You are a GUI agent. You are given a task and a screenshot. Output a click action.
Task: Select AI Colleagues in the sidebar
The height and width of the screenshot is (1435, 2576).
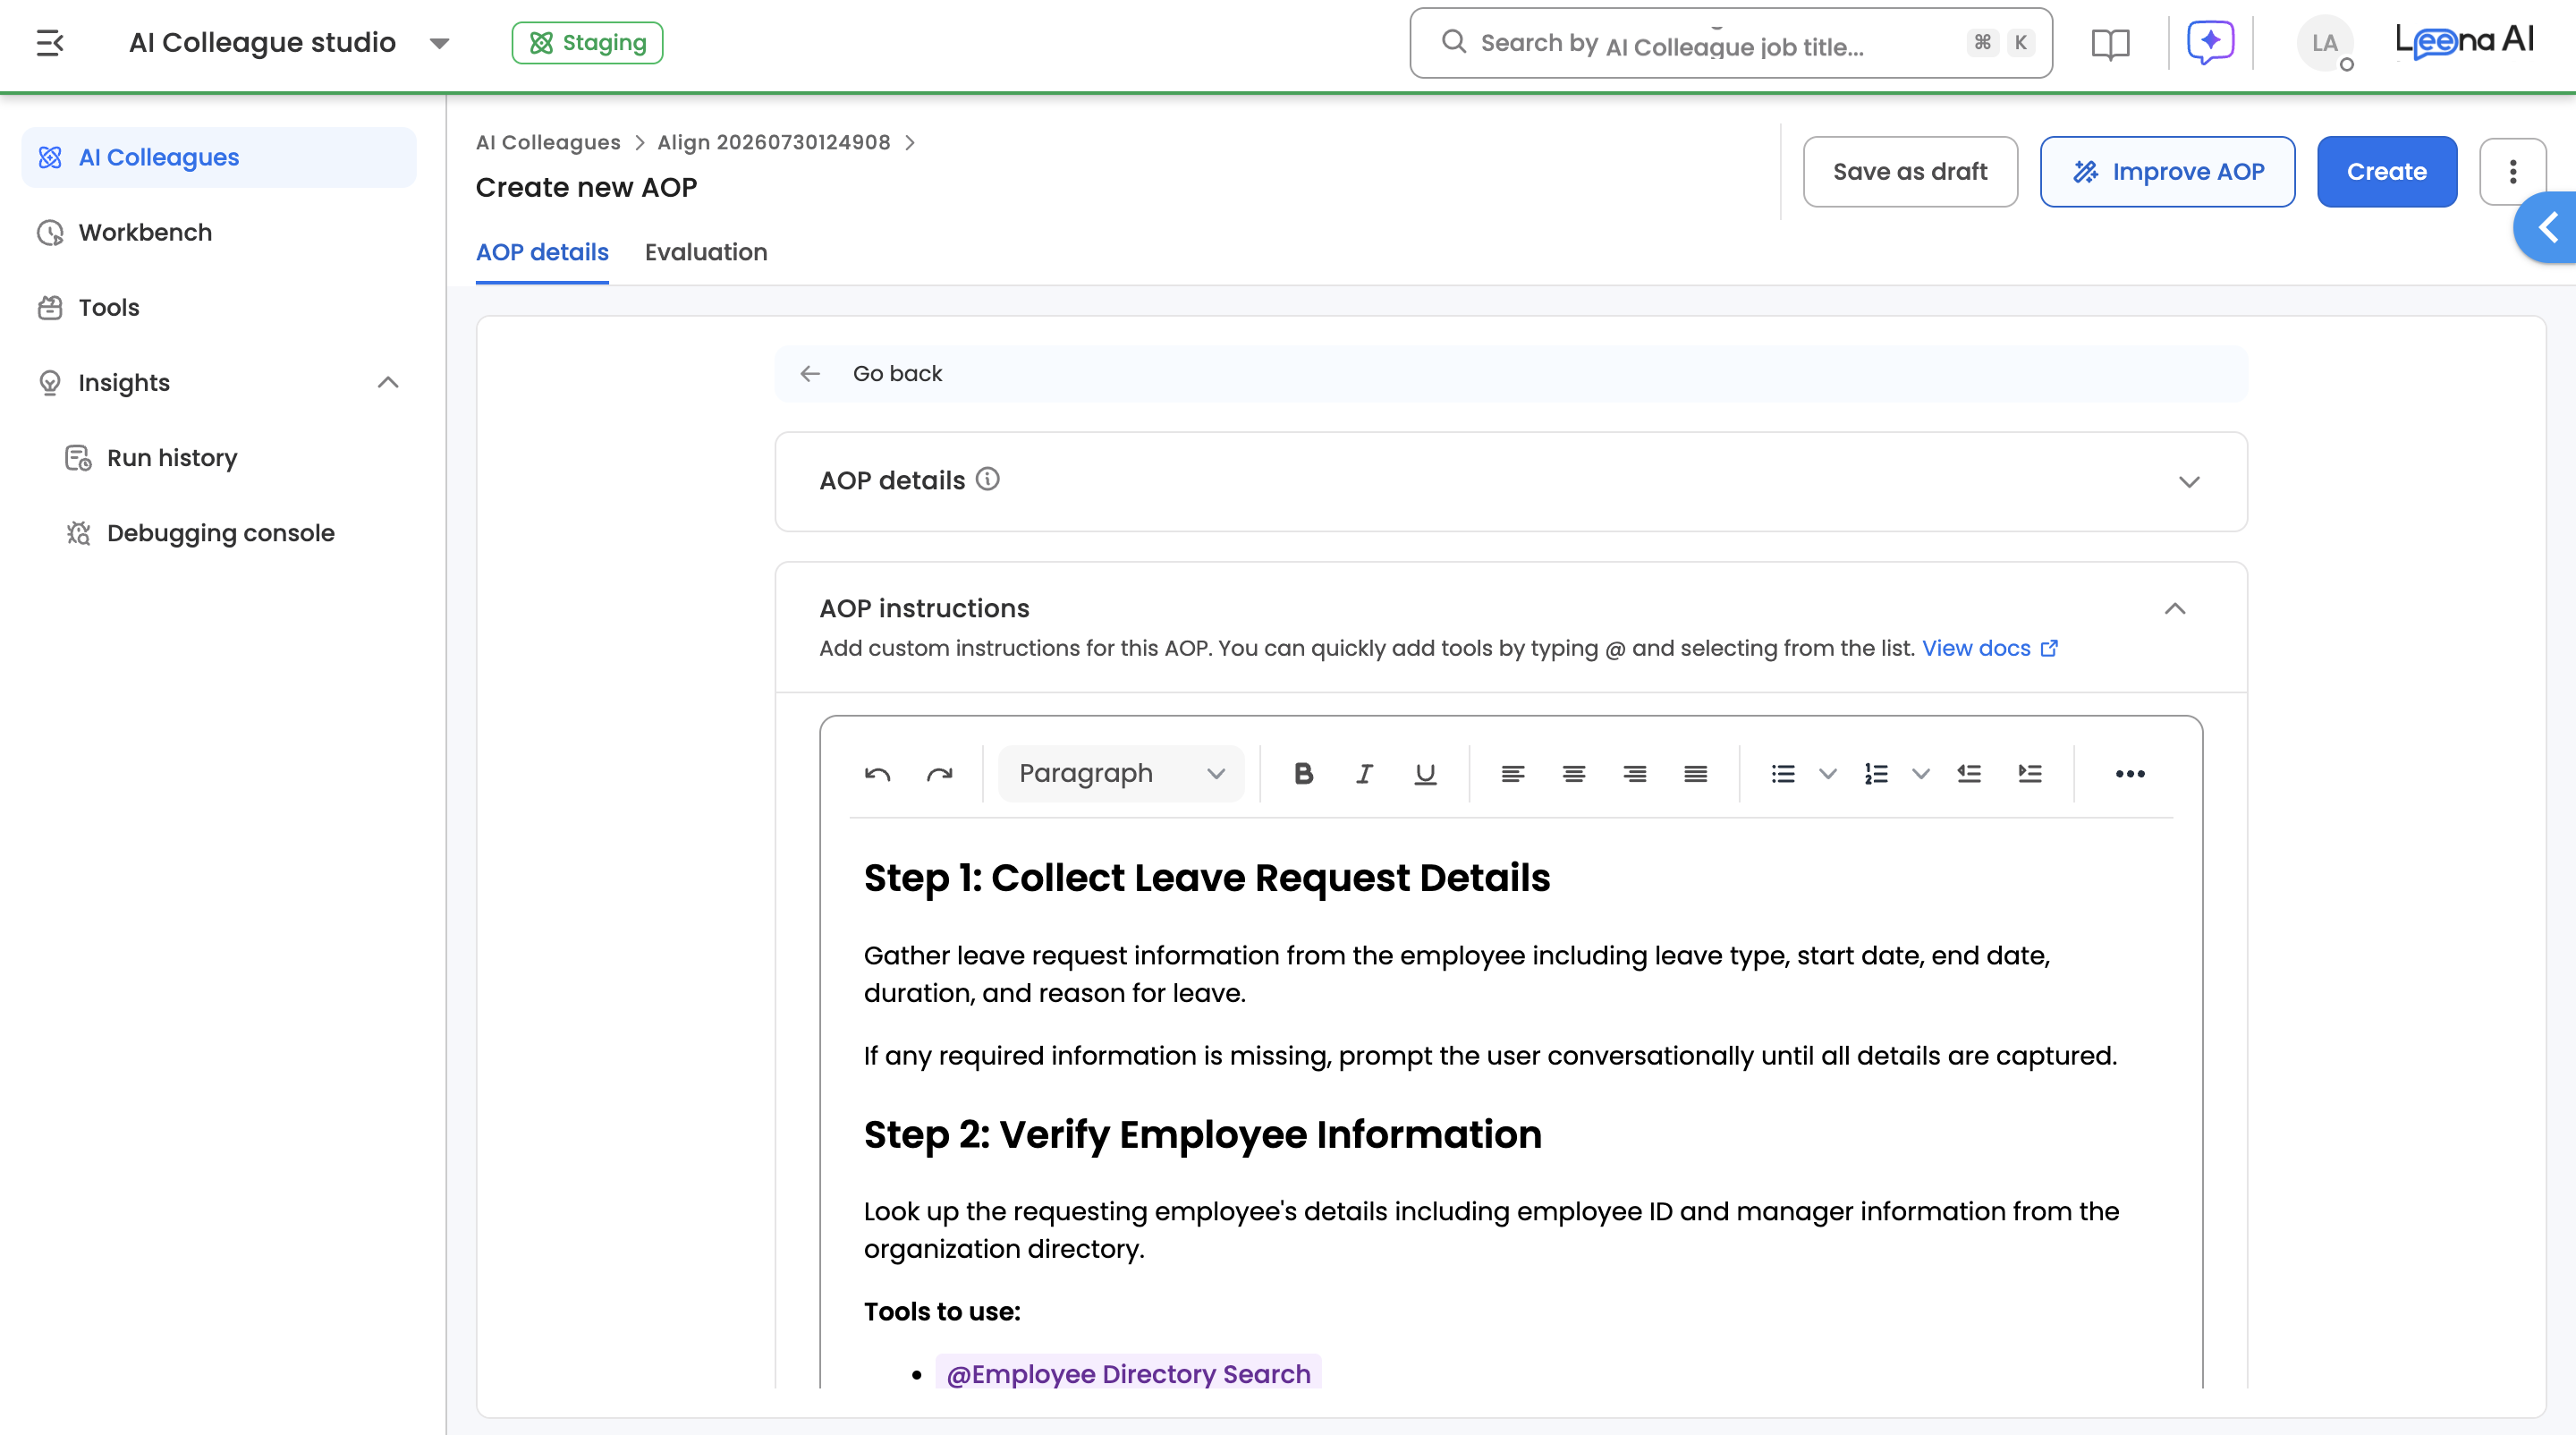pyautogui.click(x=219, y=157)
